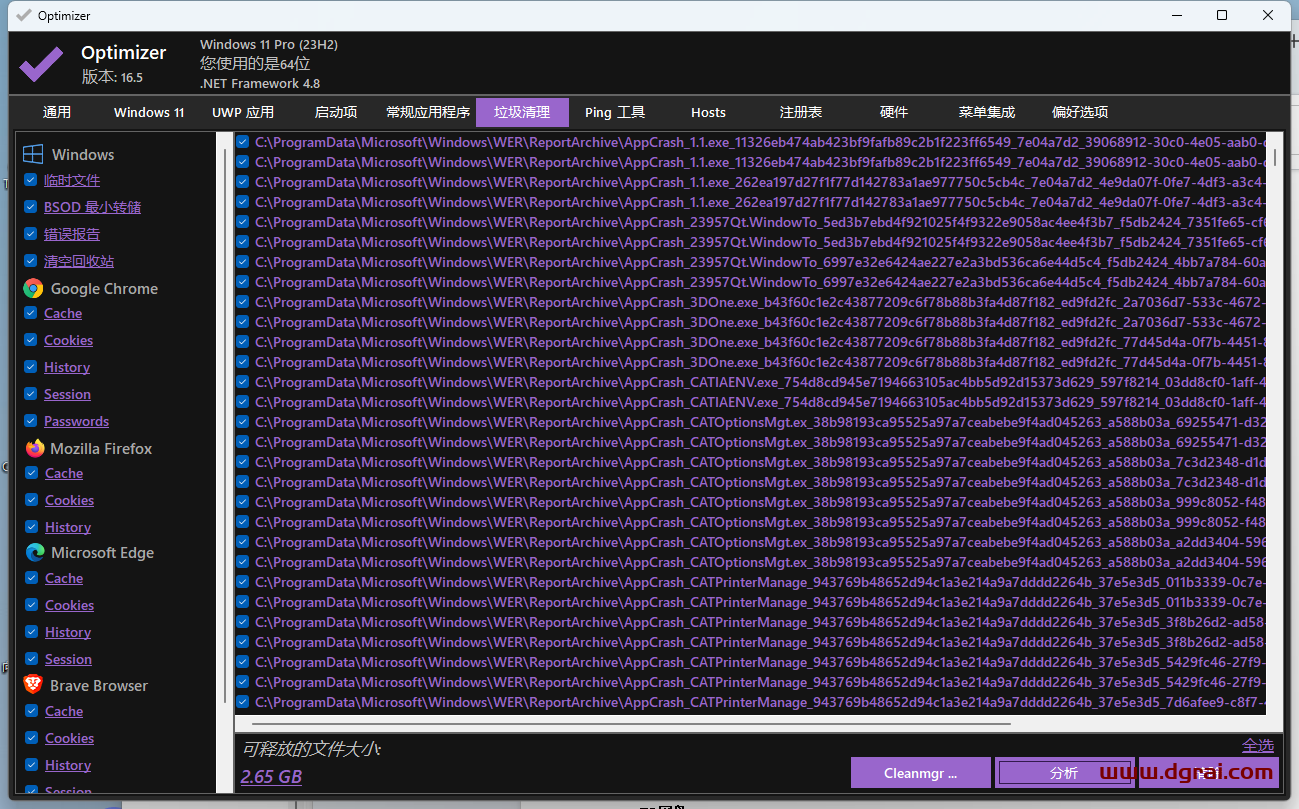Click the Mozilla Firefox icon in the sidebar
The image size is (1299, 809).
pos(35,448)
